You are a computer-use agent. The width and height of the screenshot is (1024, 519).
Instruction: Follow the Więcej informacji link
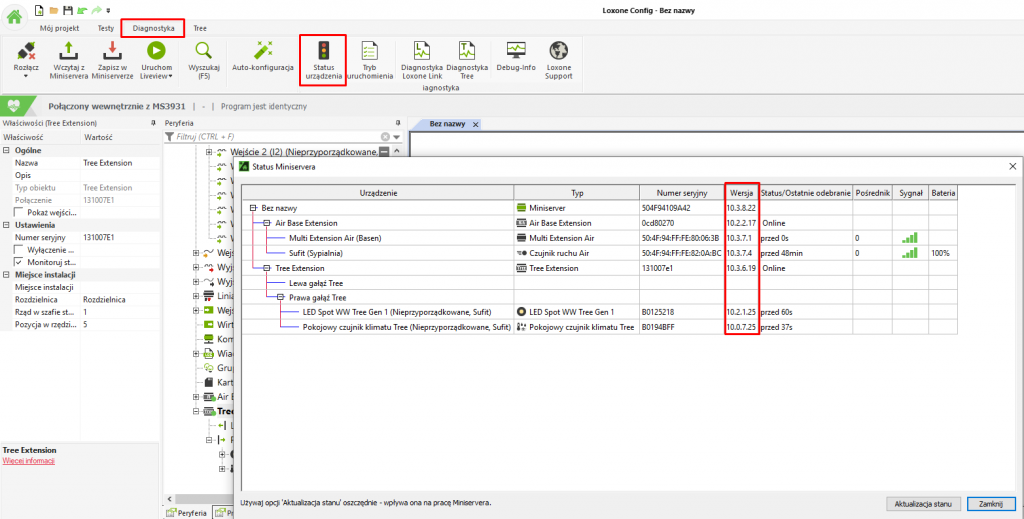tap(29, 461)
